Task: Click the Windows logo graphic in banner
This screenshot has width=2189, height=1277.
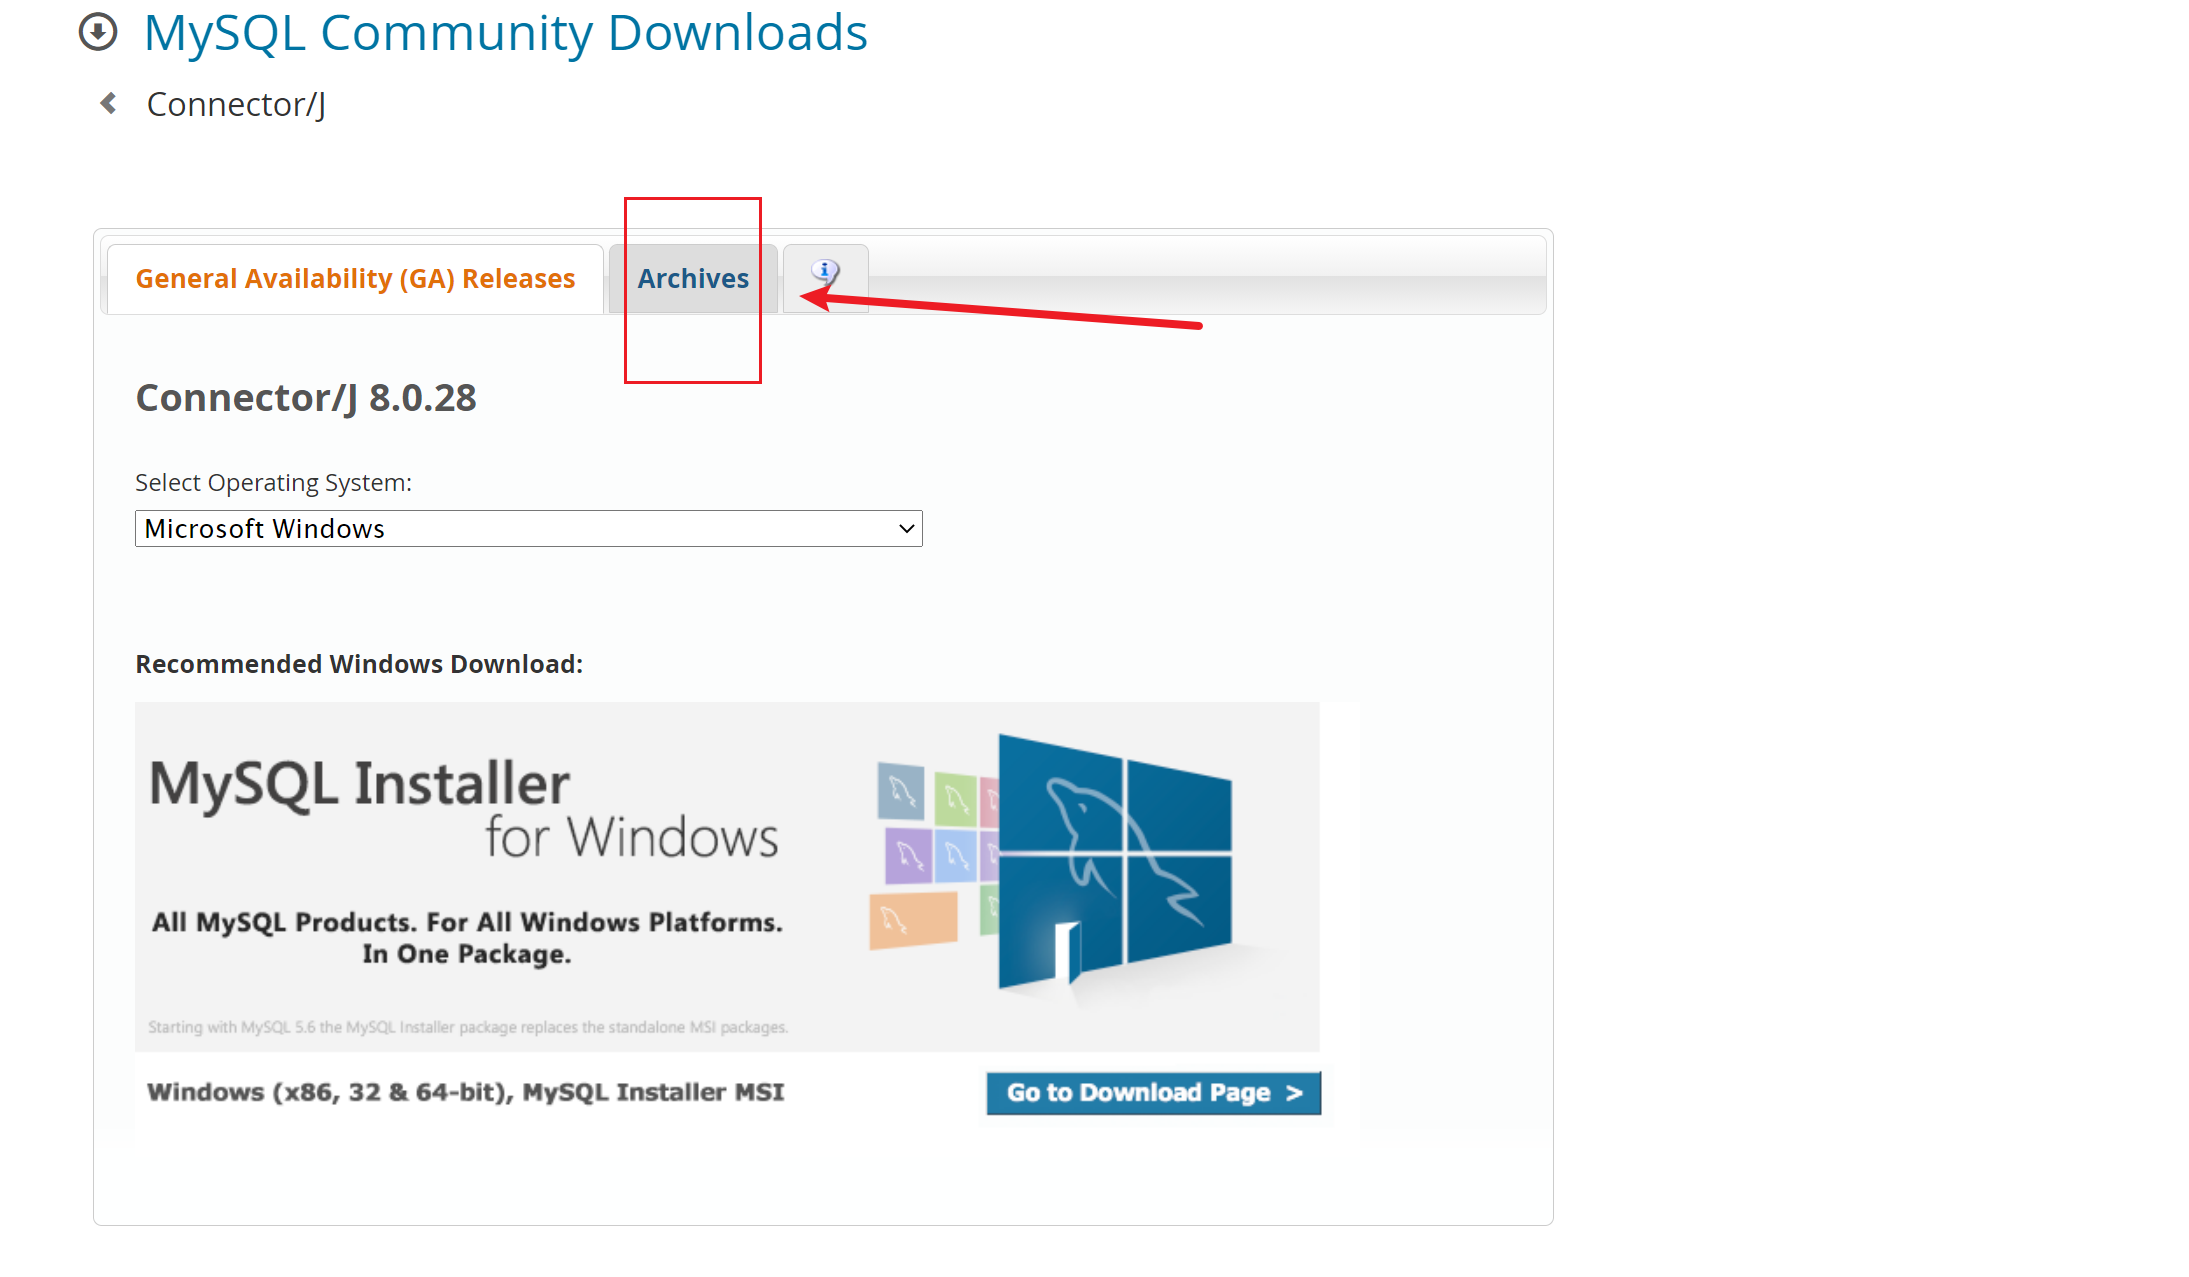Action: (1114, 863)
